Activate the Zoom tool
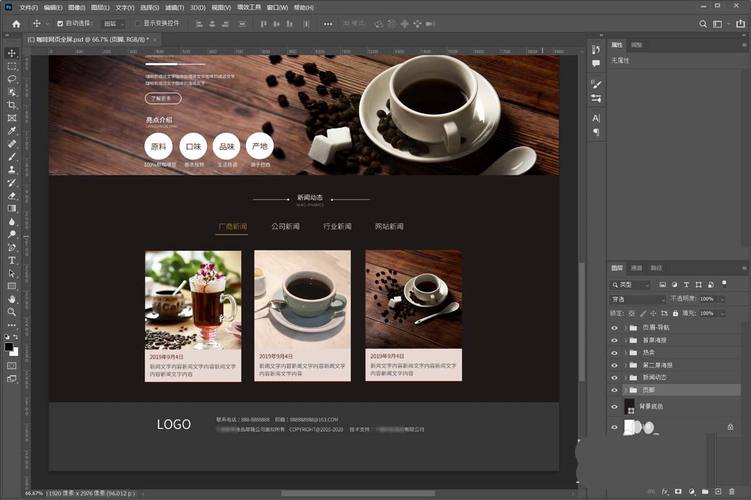Image resolution: width=751 pixels, height=500 pixels. 12,311
